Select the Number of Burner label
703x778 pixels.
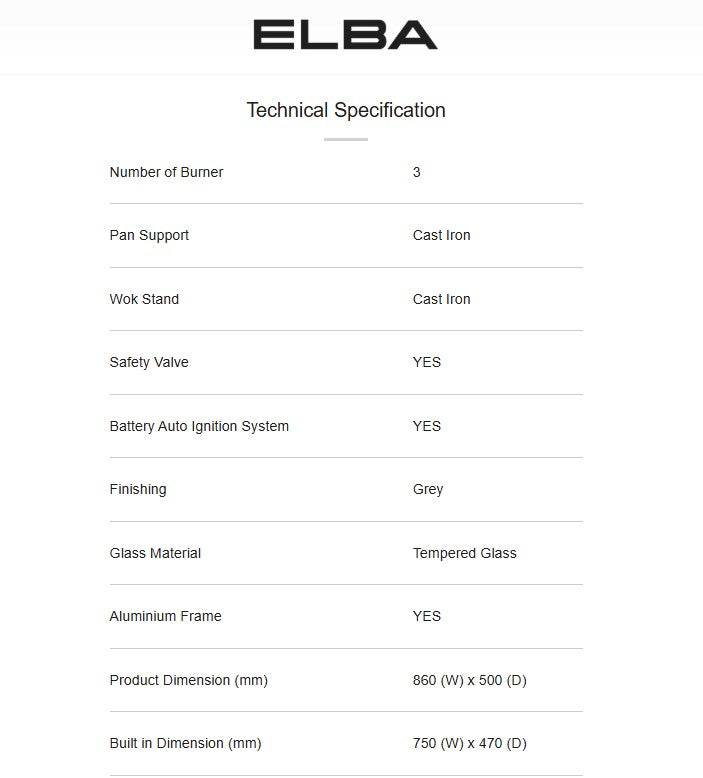coord(166,172)
